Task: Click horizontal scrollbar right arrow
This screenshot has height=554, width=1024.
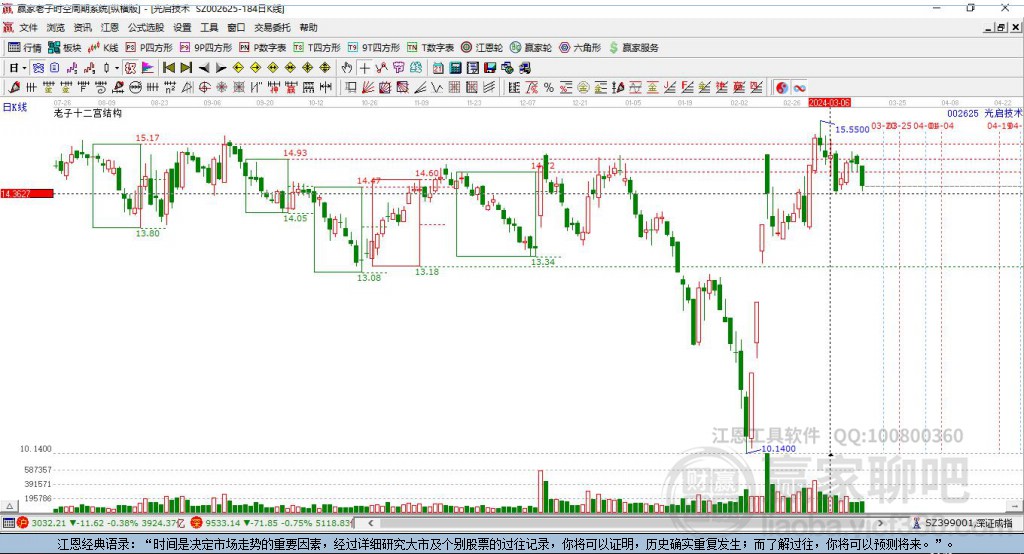Action: point(880,523)
